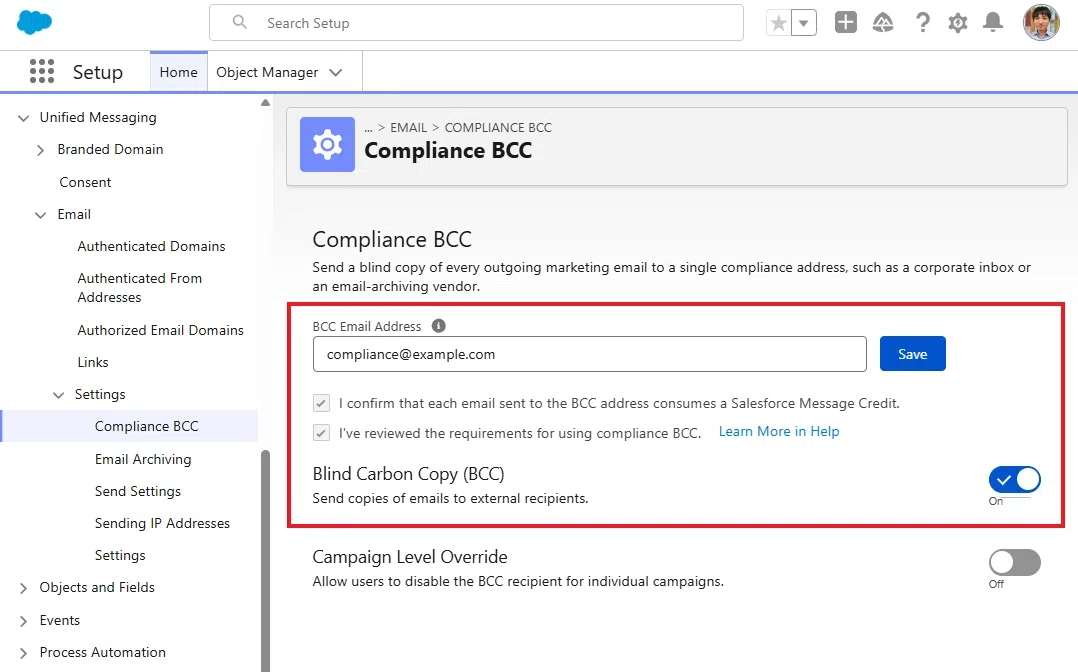Open the Consent item in sidebar
The height and width of the screenshot is (672, 1078).
[x=85, y=182]
